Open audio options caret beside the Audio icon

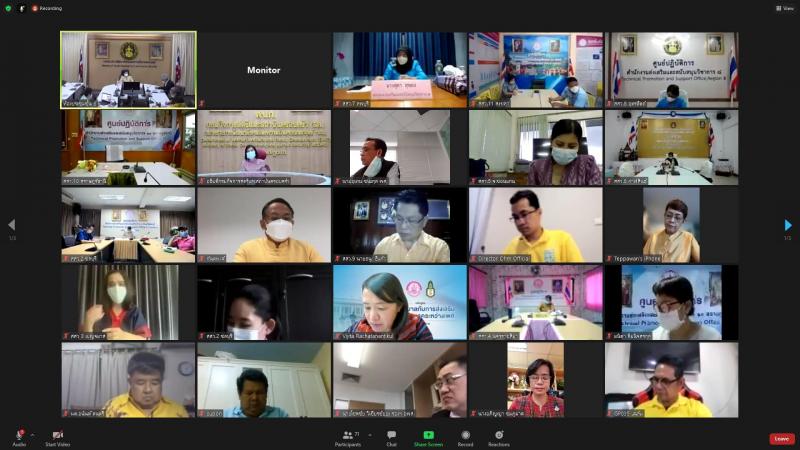click(32, 435)
